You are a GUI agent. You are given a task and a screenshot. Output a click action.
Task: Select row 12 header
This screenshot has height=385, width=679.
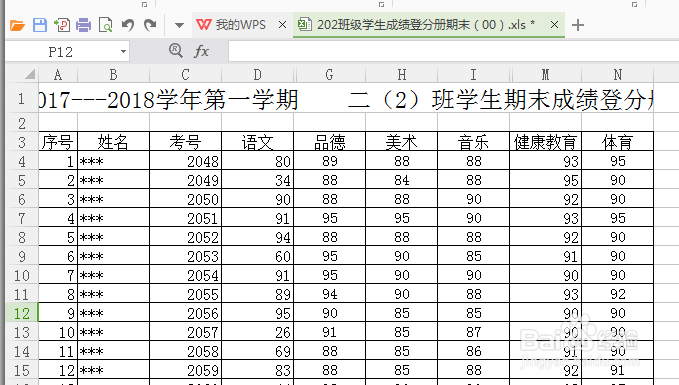point(22,313)
